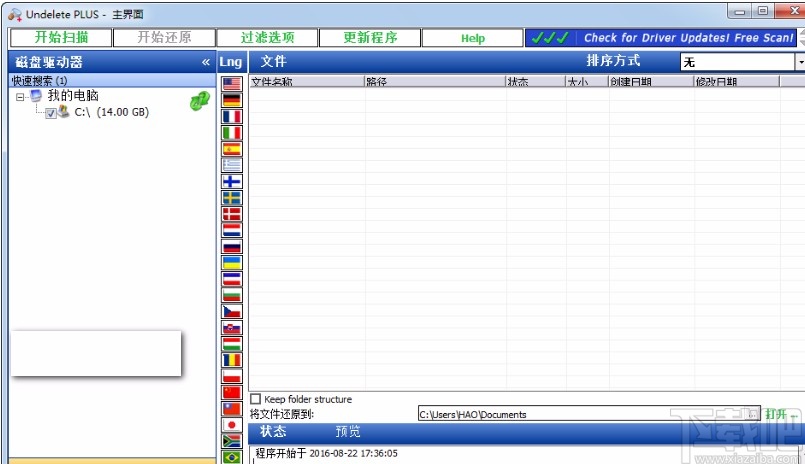This screenshot has height=464, width=805.
Task: Choose the Japanese flag language
Action: [232, 425]
